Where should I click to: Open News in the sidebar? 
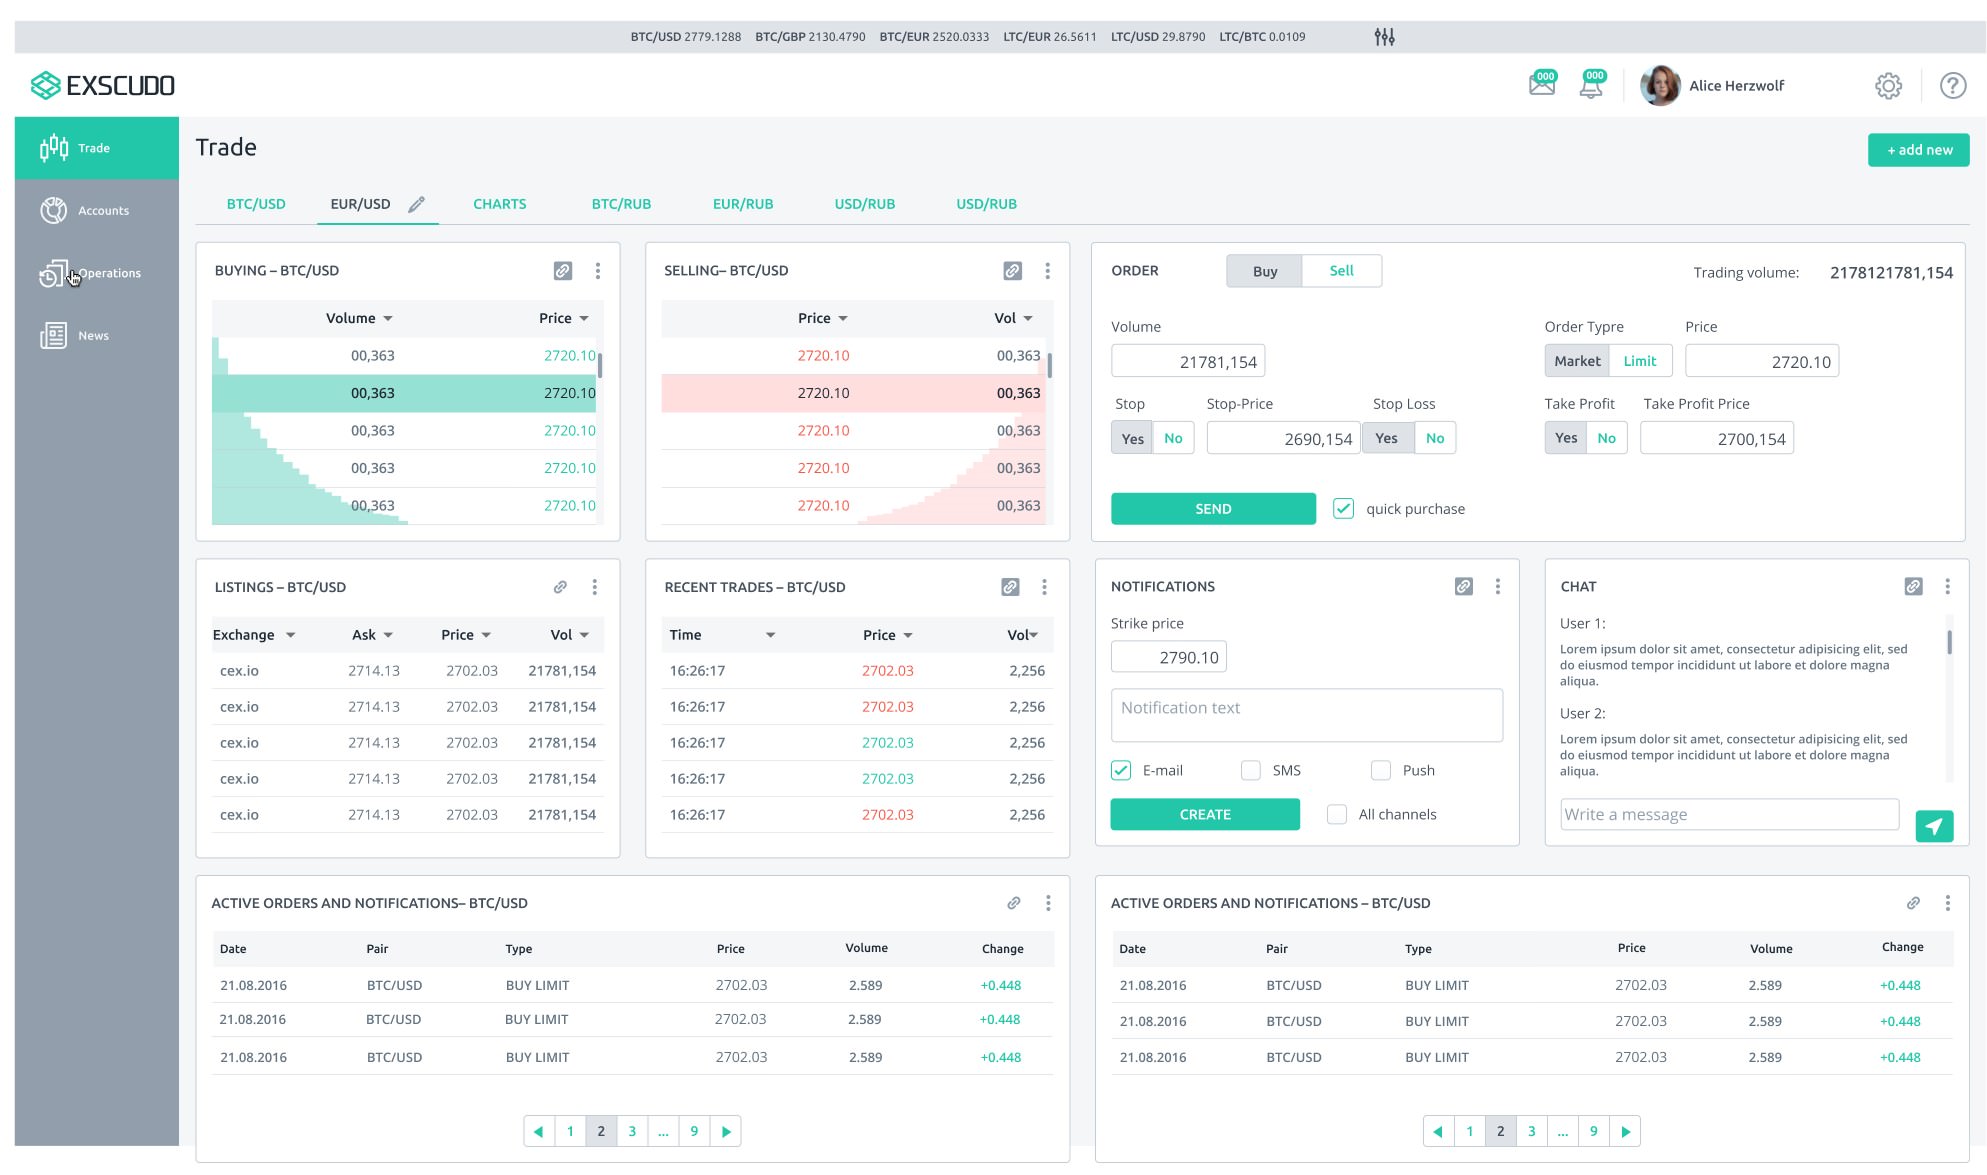(97, 336)
